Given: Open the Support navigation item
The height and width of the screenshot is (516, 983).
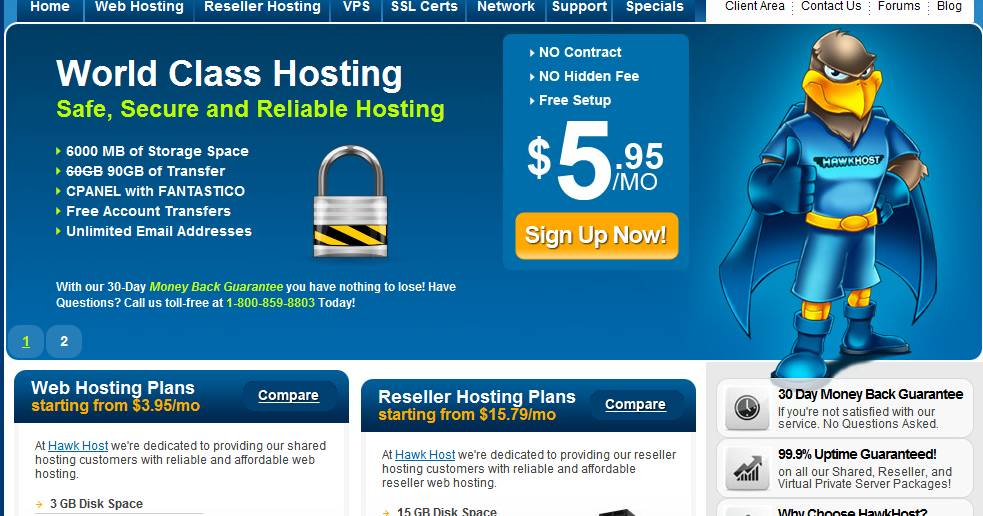Looking at the screenshot, I should pyautogui.click(x=579, y=7).
